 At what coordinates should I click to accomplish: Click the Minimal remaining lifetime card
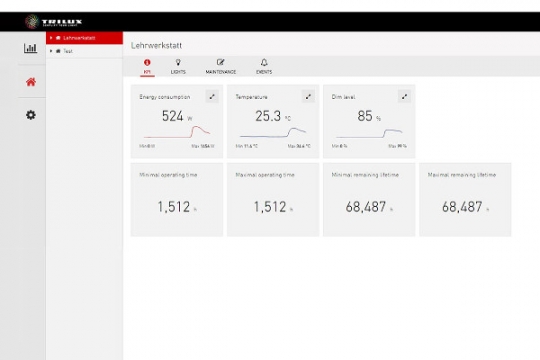click(x=369, y=200)
